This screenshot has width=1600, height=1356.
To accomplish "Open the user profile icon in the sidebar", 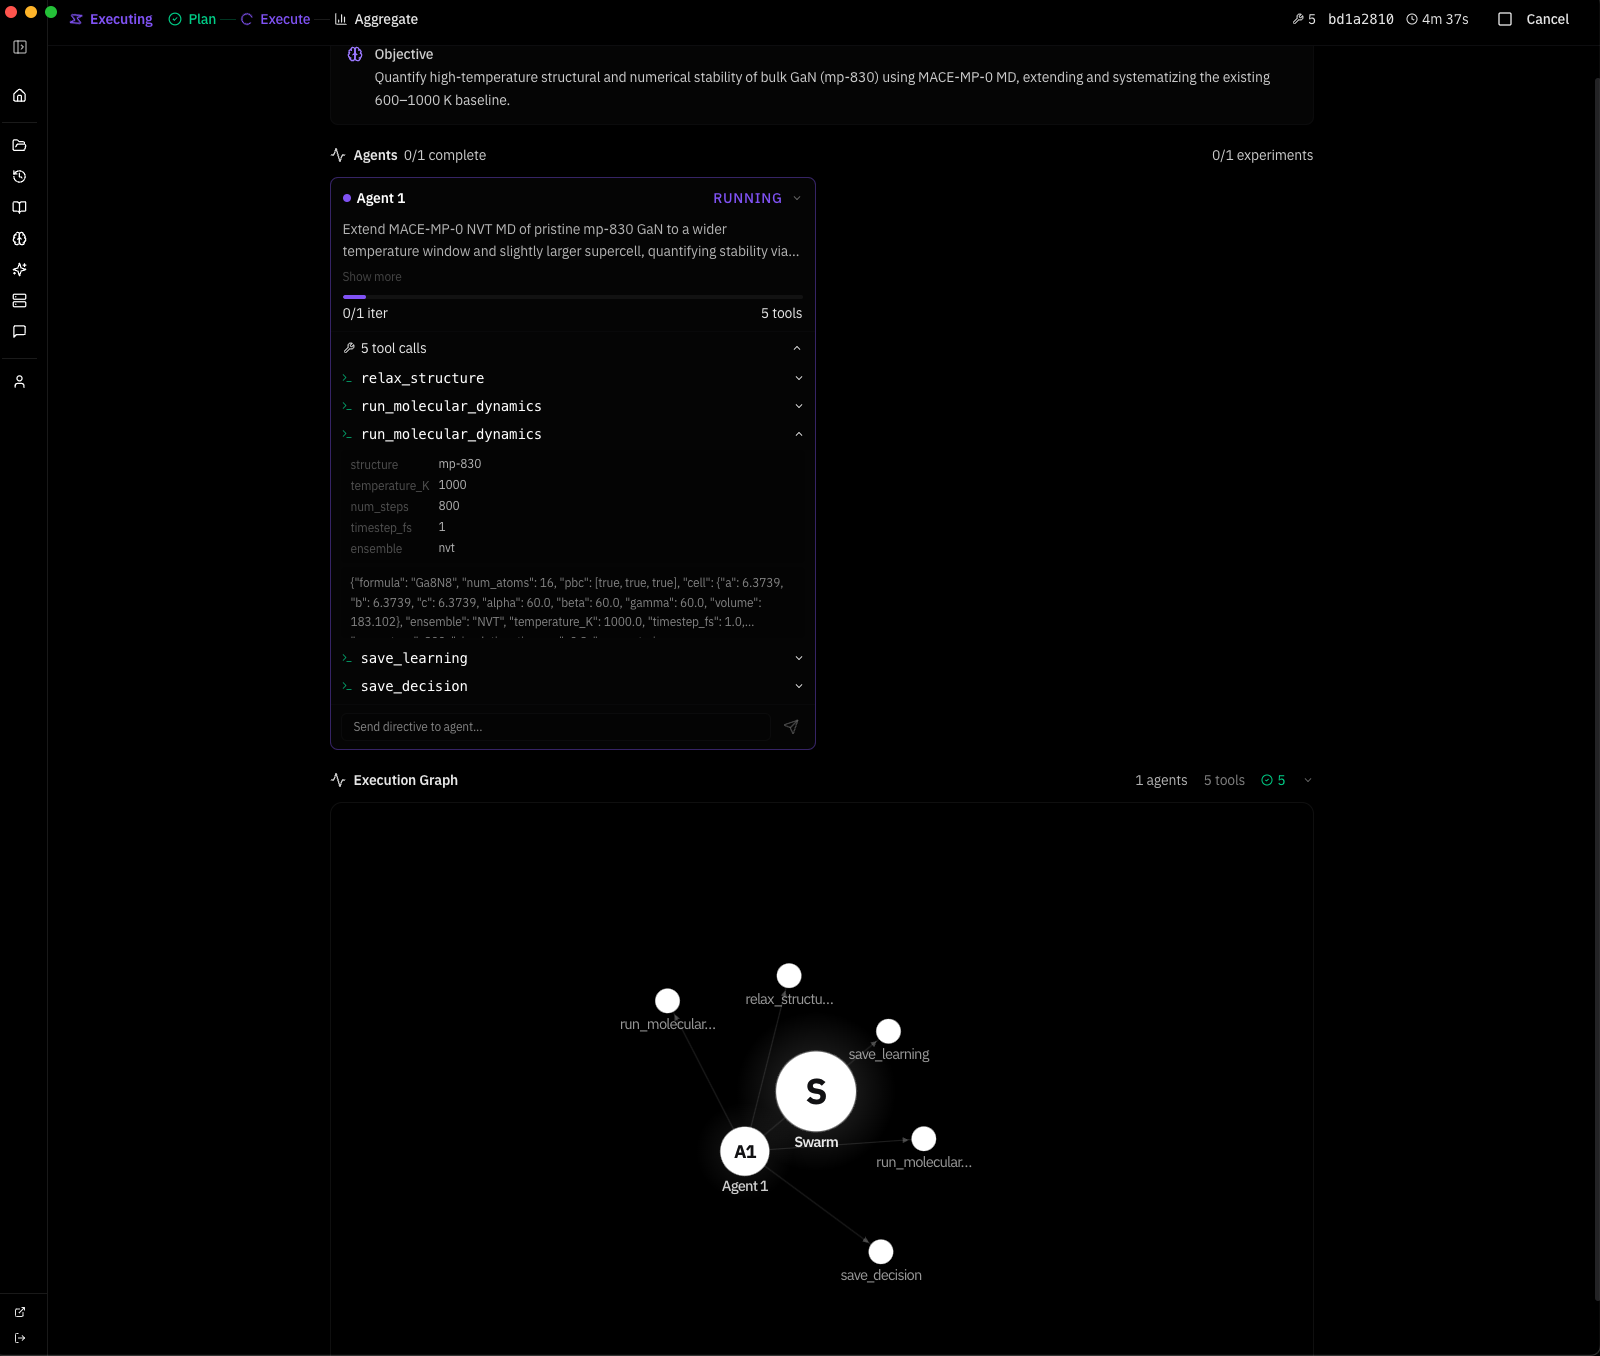I will point(19,382).
